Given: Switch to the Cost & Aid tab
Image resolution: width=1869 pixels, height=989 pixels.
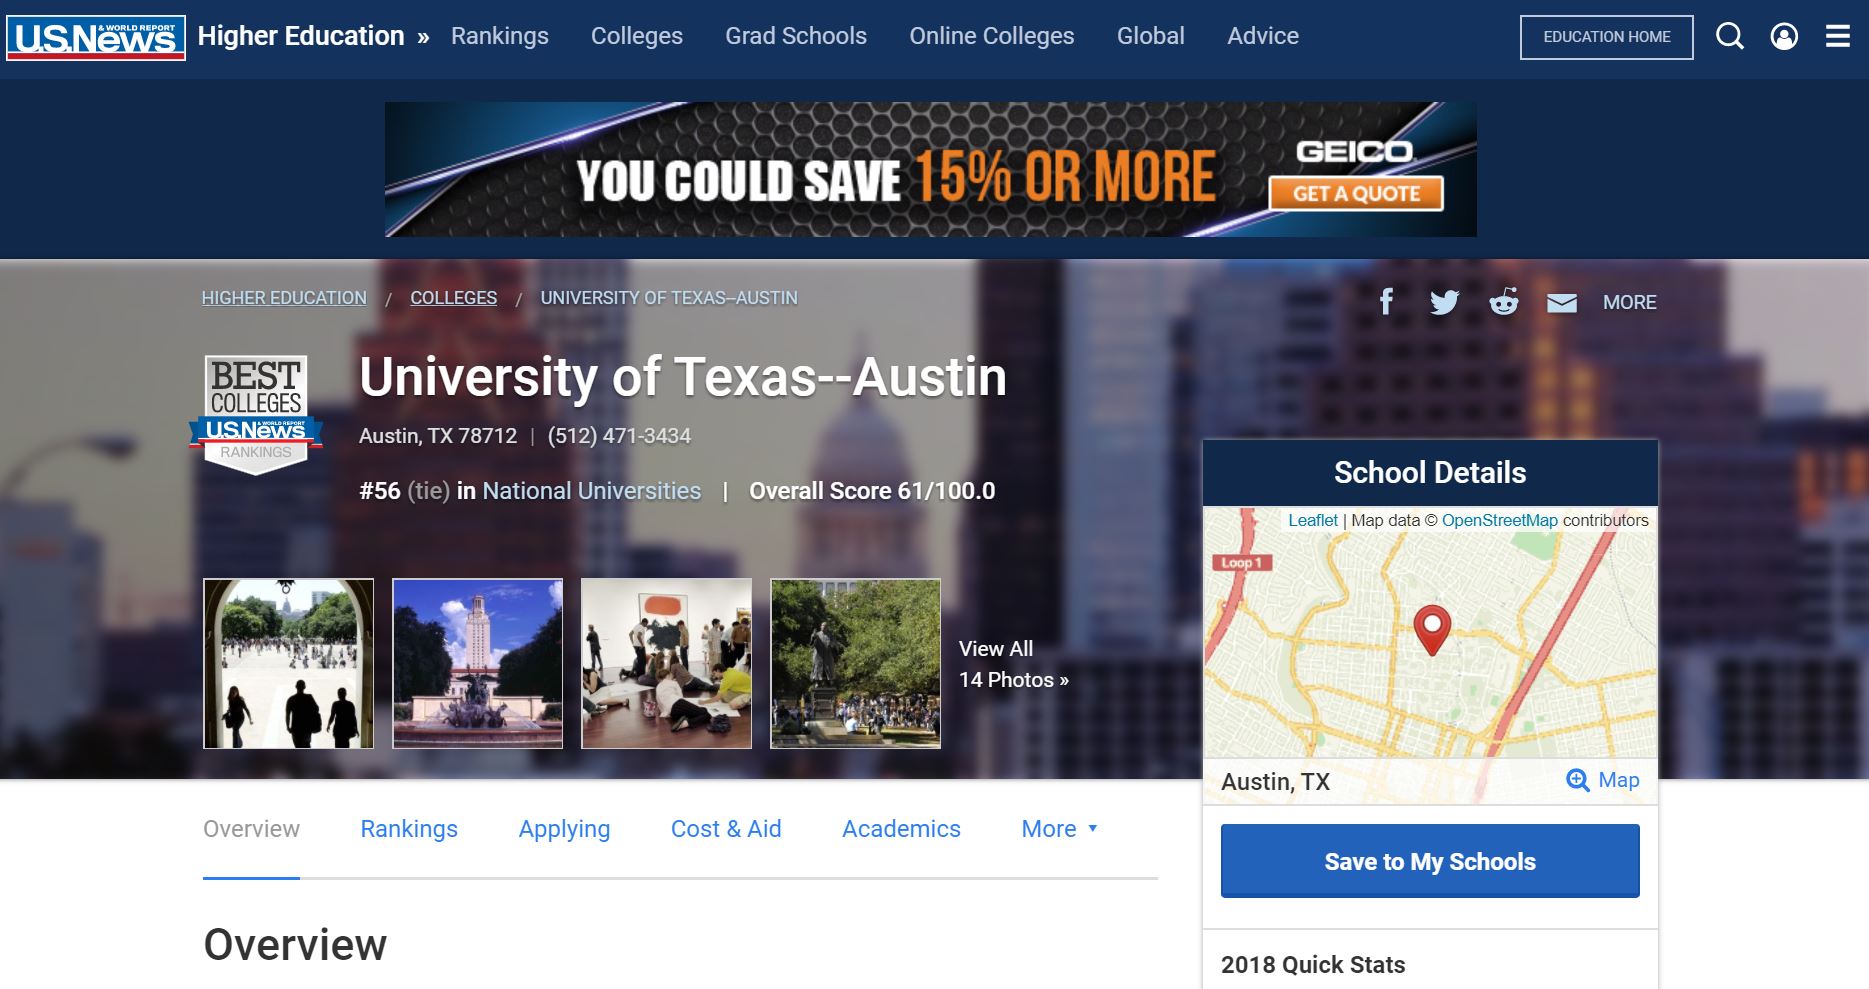Looking at the screenshot, I should [x=726, y=829].
